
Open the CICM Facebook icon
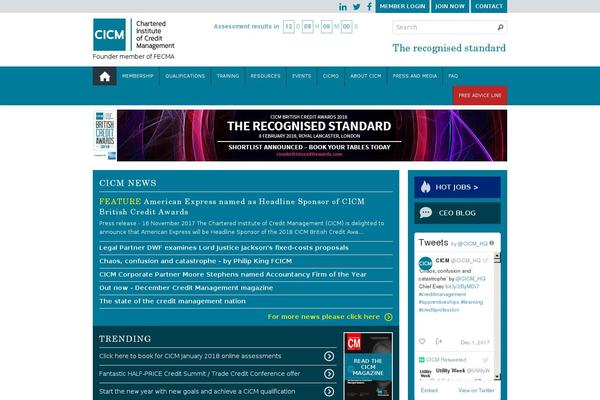pos(369,7)
